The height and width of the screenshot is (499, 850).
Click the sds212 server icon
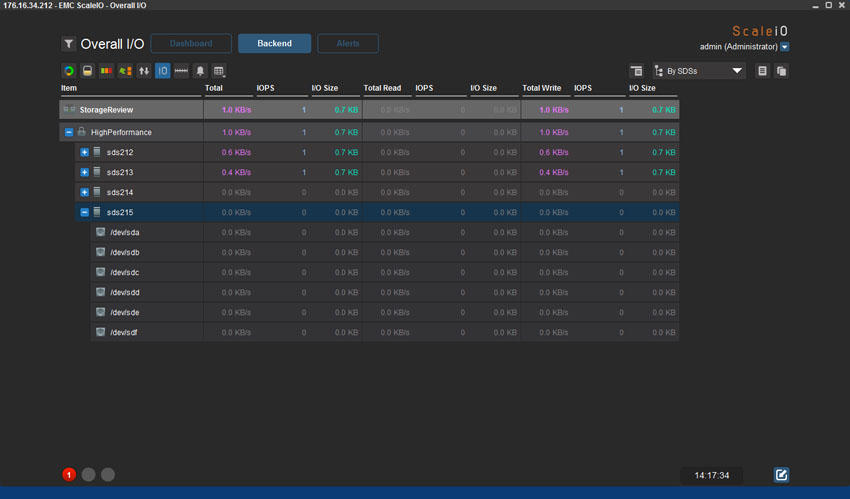click(97, 152)
